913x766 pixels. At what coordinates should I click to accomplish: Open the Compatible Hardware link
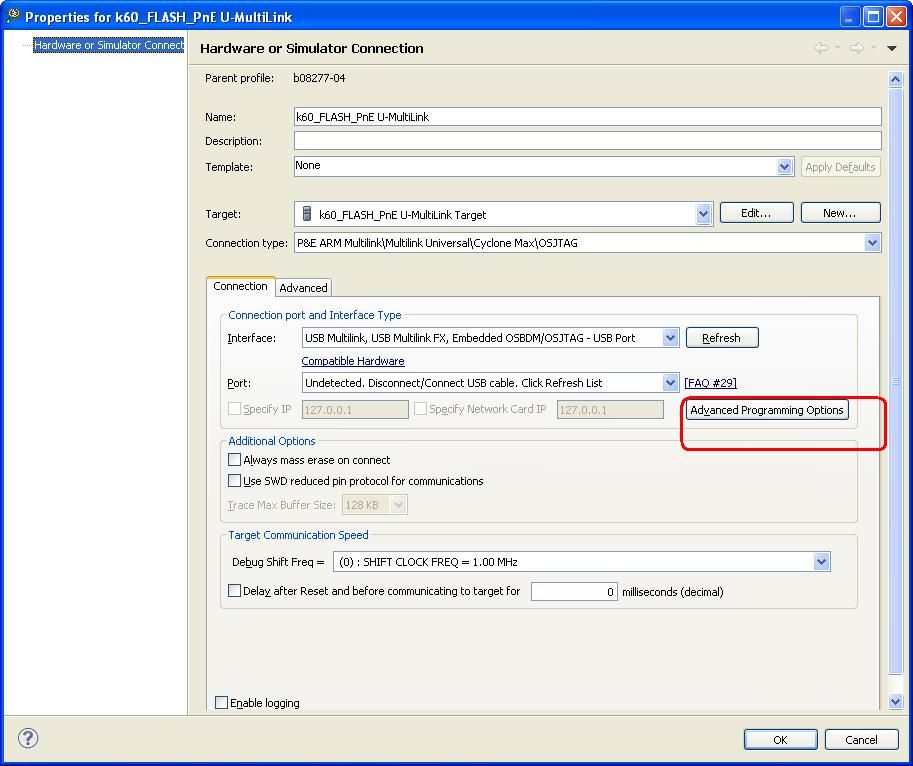tap(353, 361)
